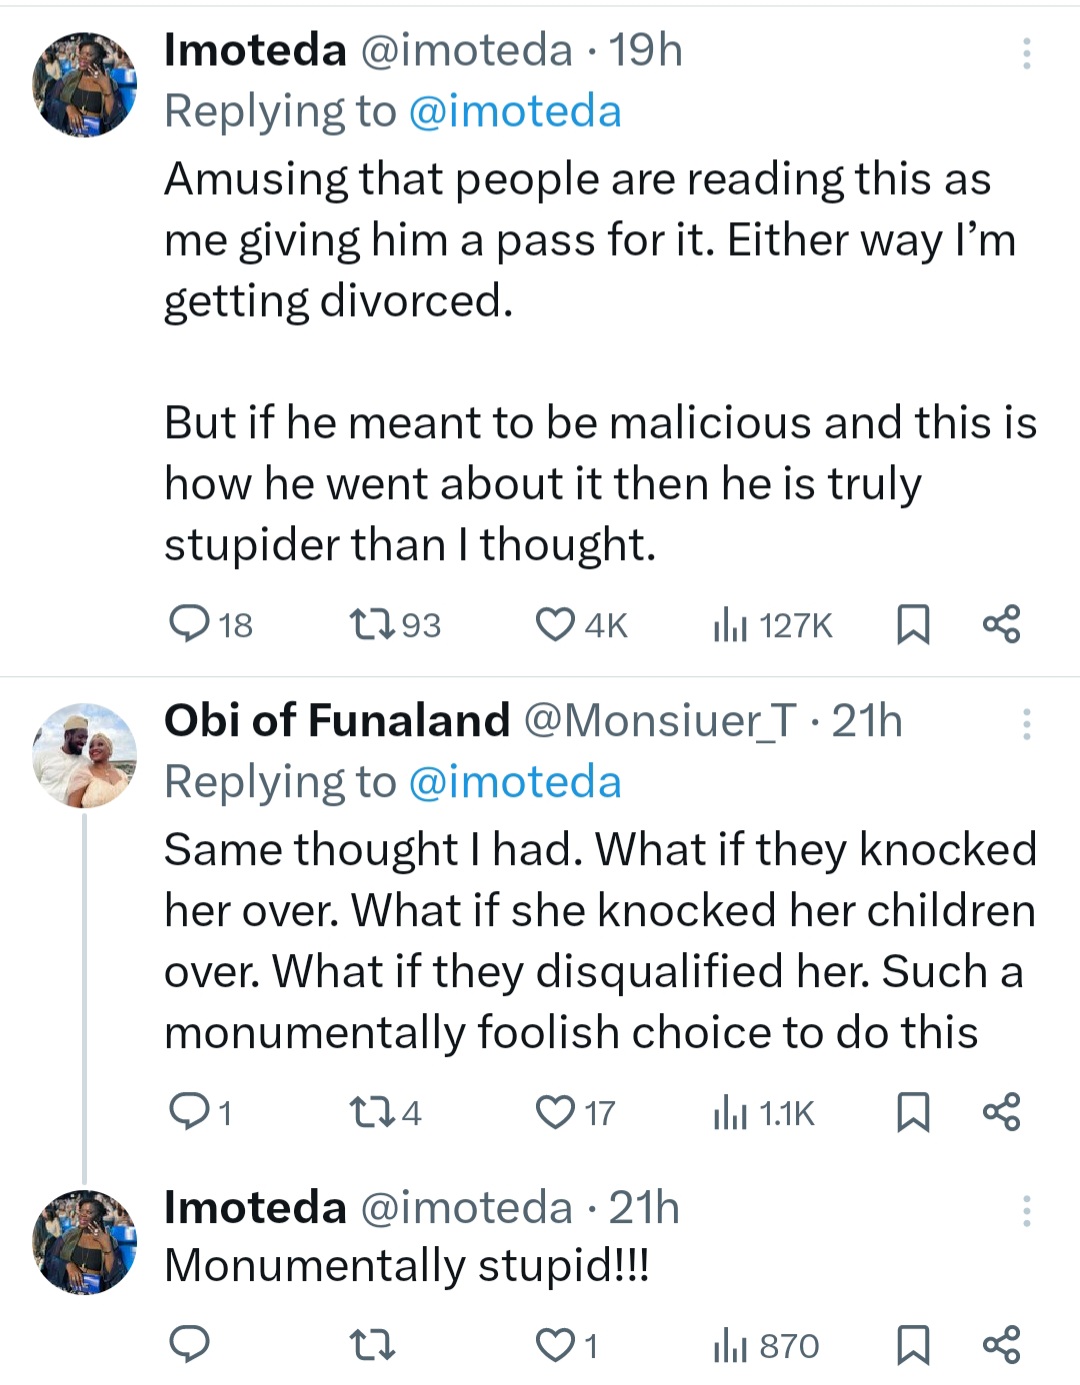Retweet the tweet with 93 reposts

(373, 625)
